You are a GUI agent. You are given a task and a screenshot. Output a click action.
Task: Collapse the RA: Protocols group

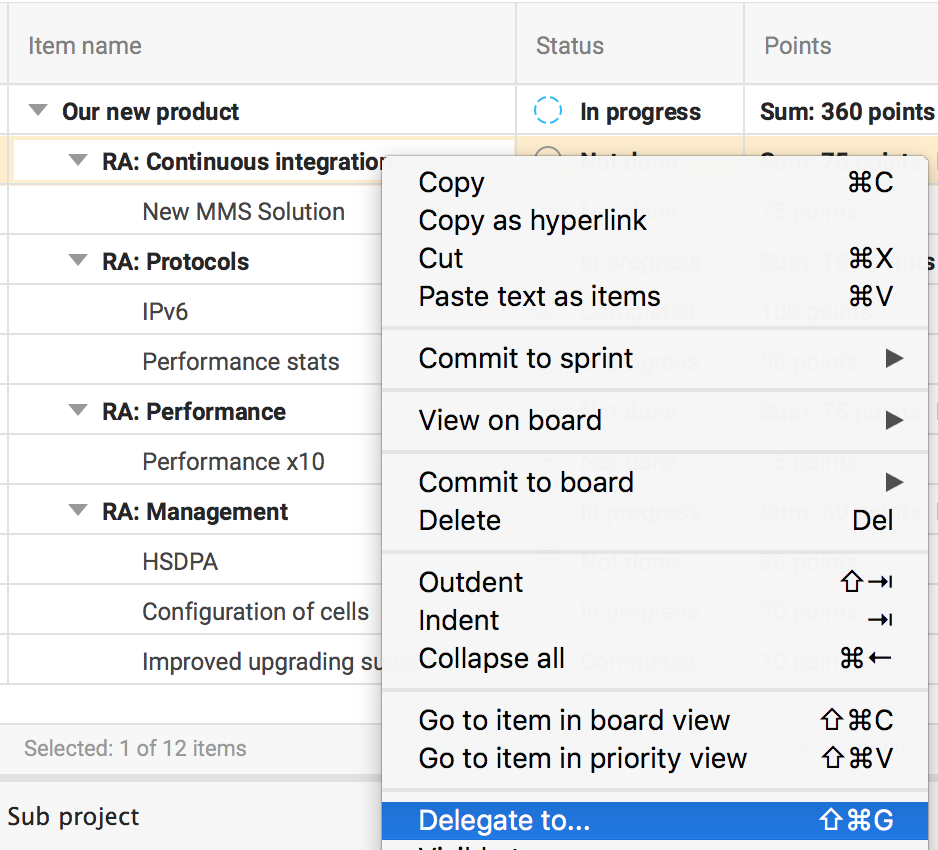coord(78,261)
